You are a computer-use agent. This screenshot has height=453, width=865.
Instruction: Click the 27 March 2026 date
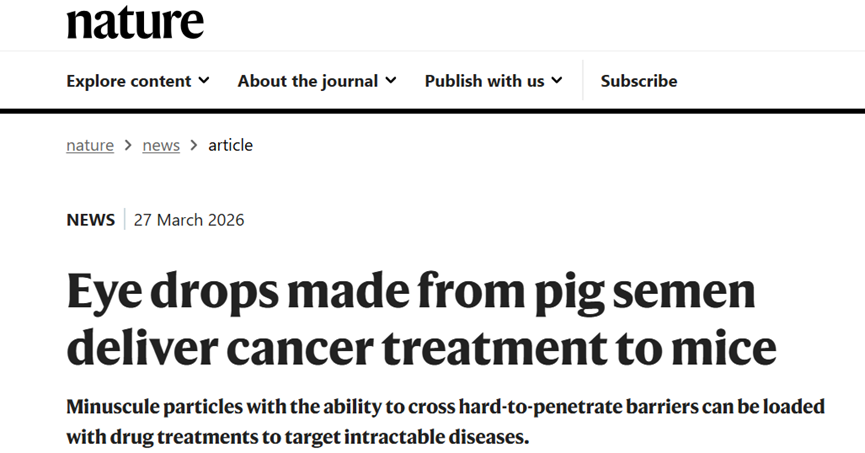[189, 220]
